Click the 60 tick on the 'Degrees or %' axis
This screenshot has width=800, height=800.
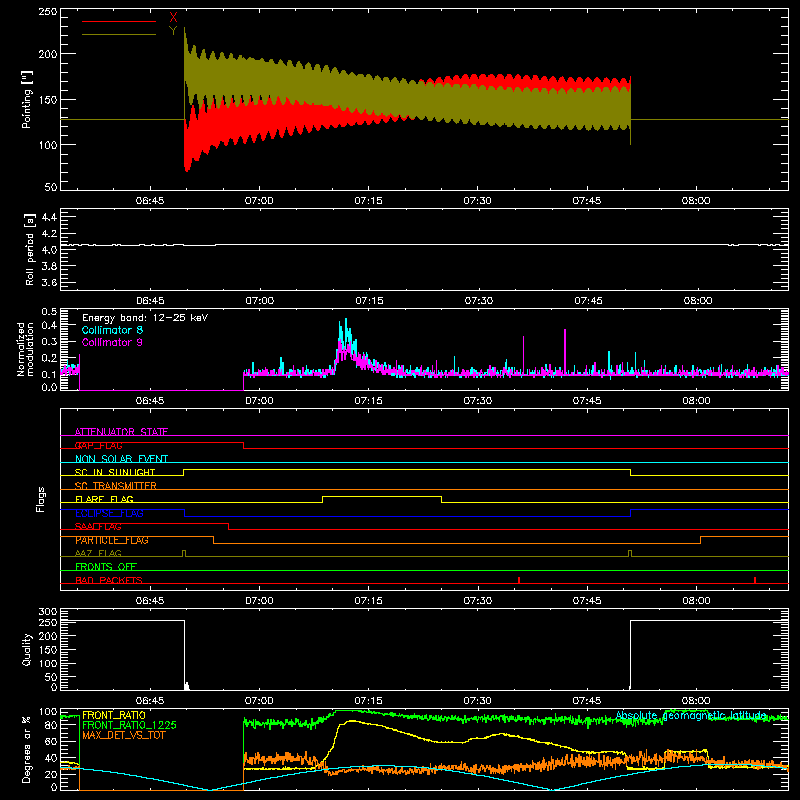coord(51,741)
